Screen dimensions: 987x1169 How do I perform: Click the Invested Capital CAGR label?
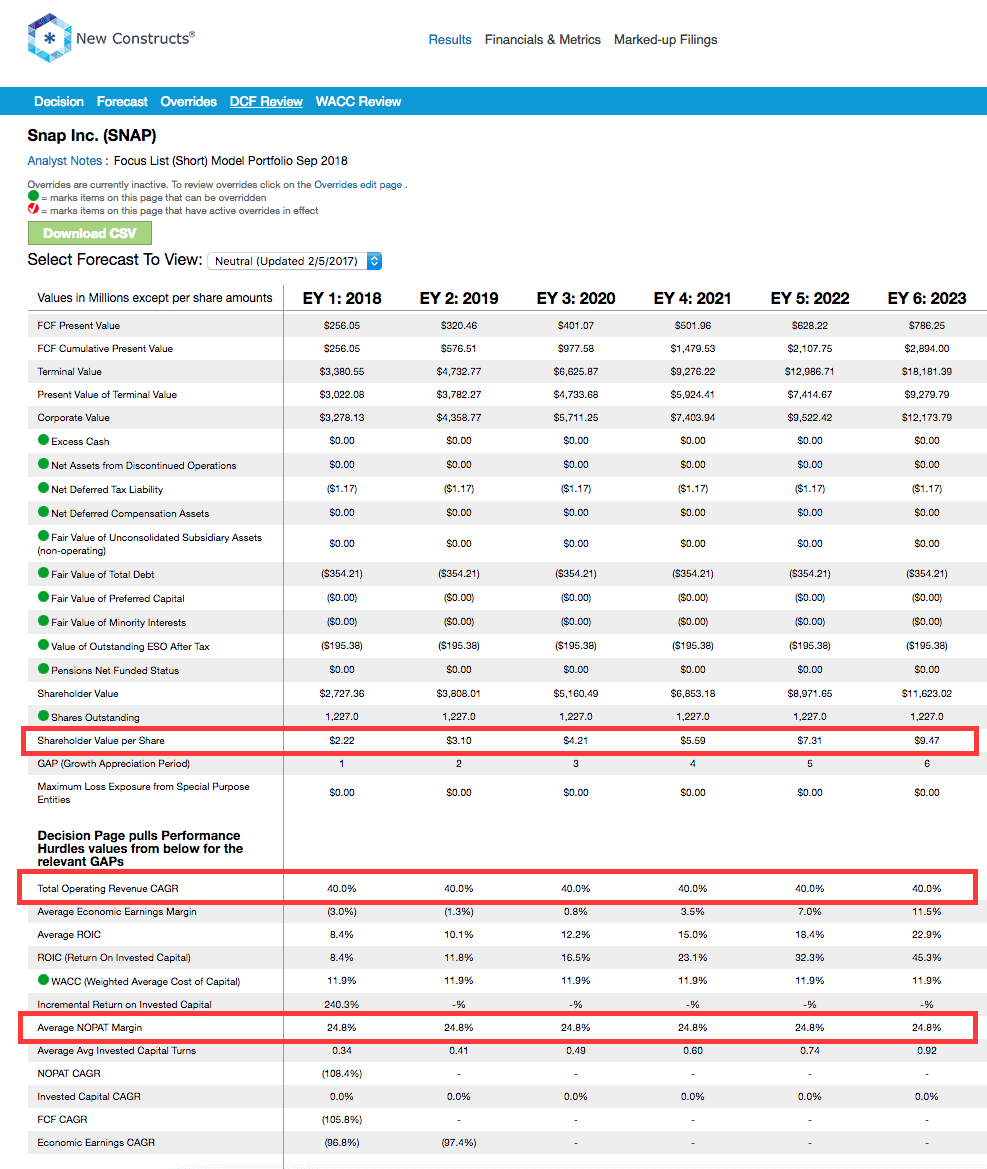point(89,1097)
